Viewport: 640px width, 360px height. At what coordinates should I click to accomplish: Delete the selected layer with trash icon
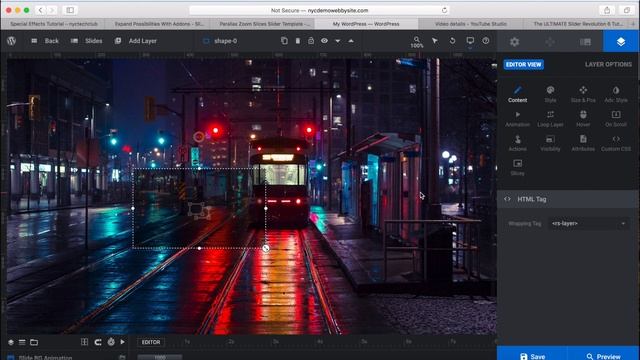coord(298,40)
